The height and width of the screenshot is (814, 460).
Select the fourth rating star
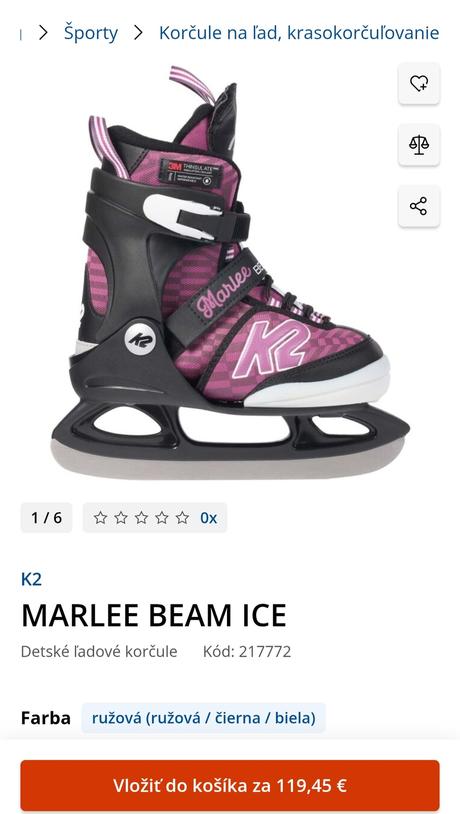(162, 518)
